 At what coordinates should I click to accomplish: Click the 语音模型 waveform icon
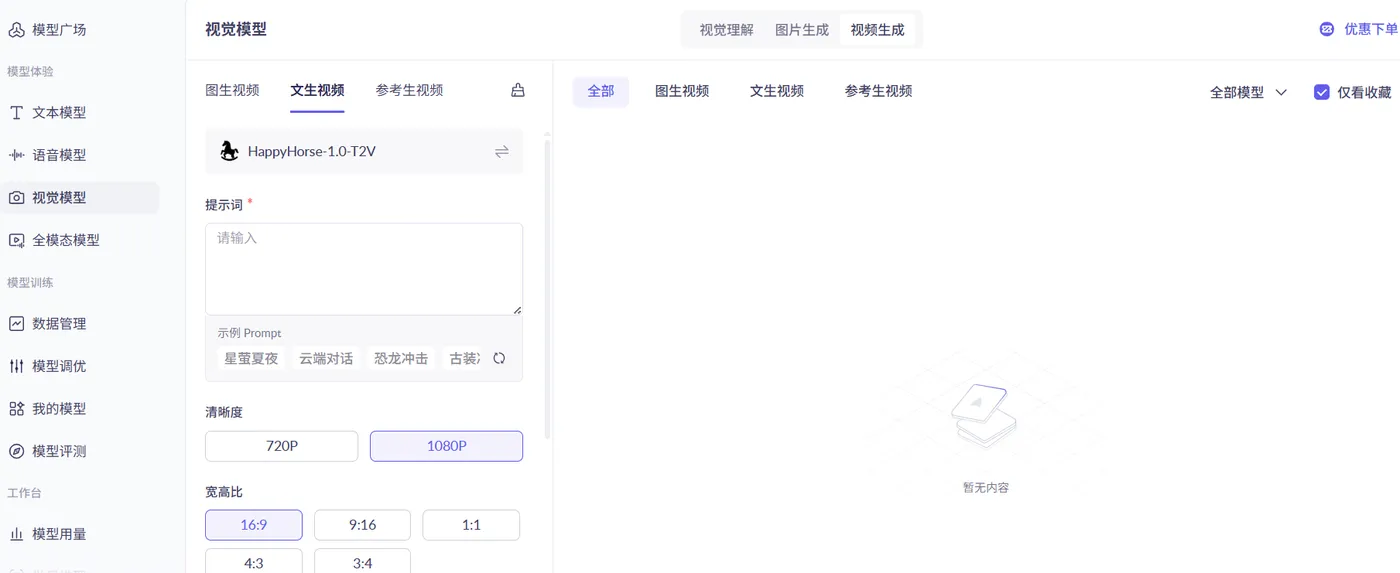click(x=16, y=155)
